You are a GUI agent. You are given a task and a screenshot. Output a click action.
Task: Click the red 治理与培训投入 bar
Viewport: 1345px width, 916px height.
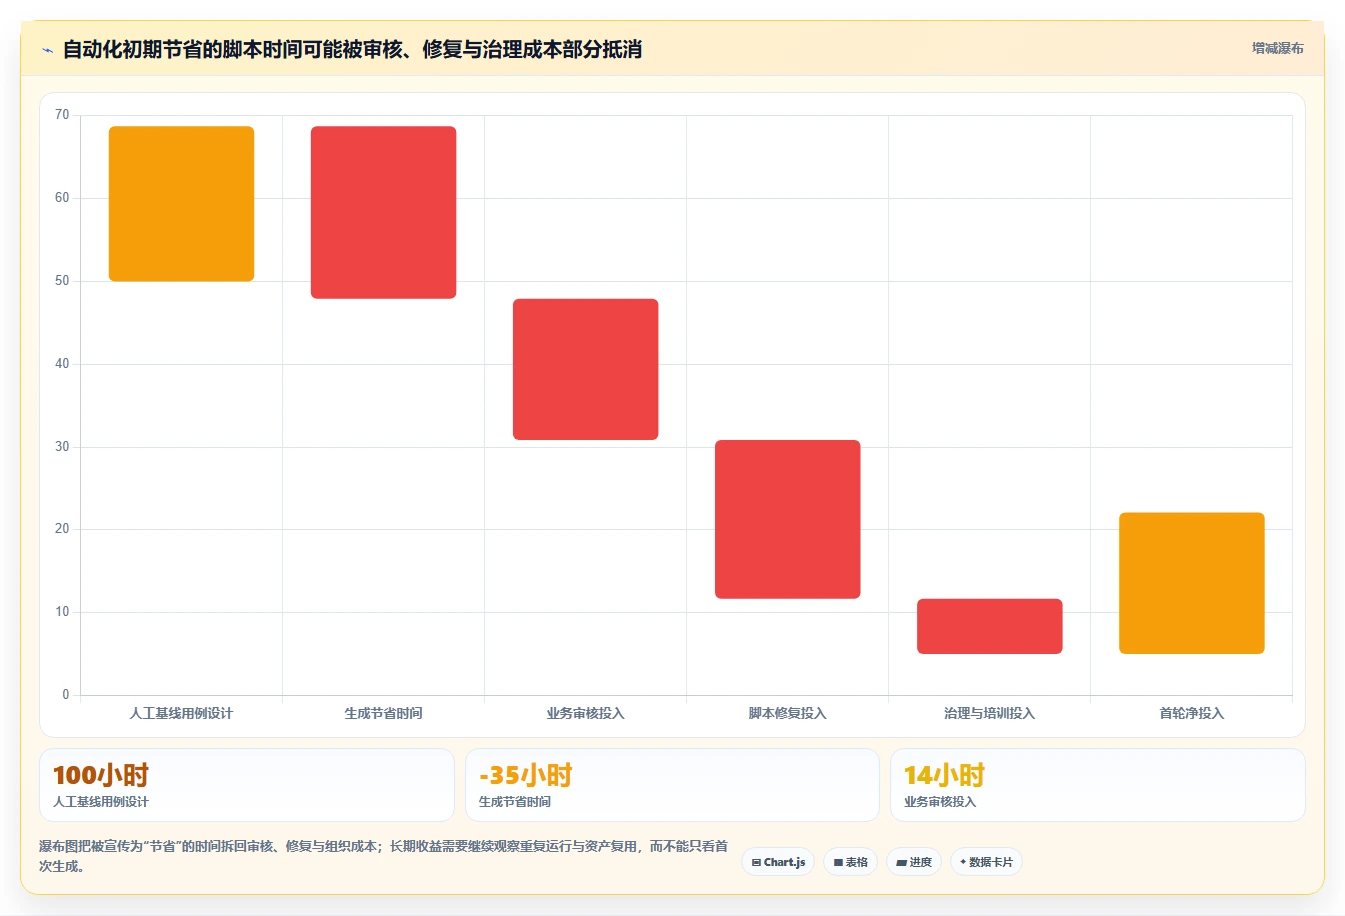pos(989,626)
